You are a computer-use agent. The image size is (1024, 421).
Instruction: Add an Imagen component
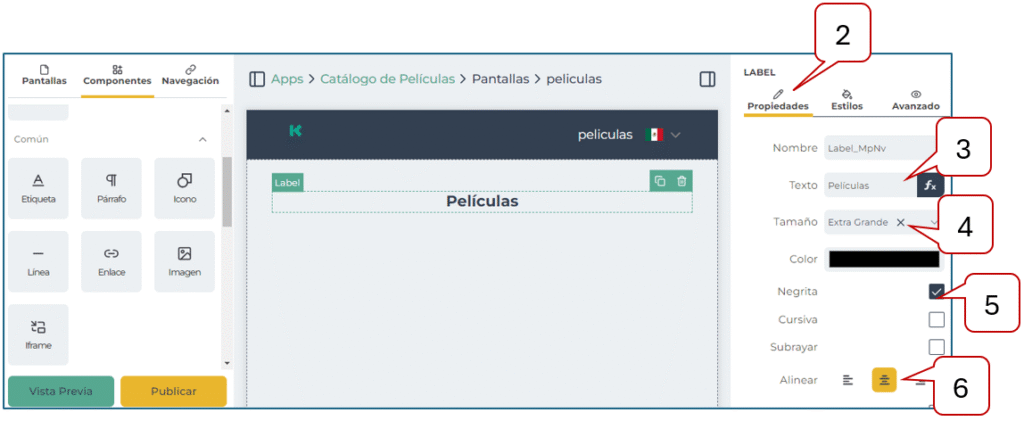[x=184, y=261]
